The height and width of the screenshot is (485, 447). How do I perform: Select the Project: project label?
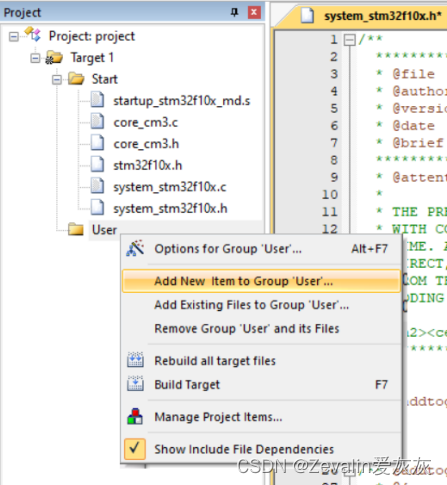(92, 36)
